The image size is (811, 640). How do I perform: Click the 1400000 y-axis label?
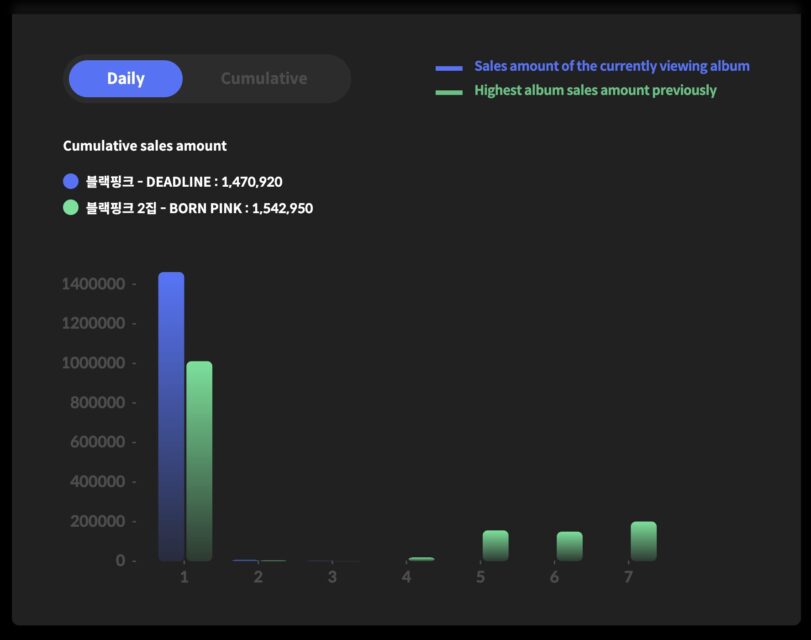[x=93, y=284]
